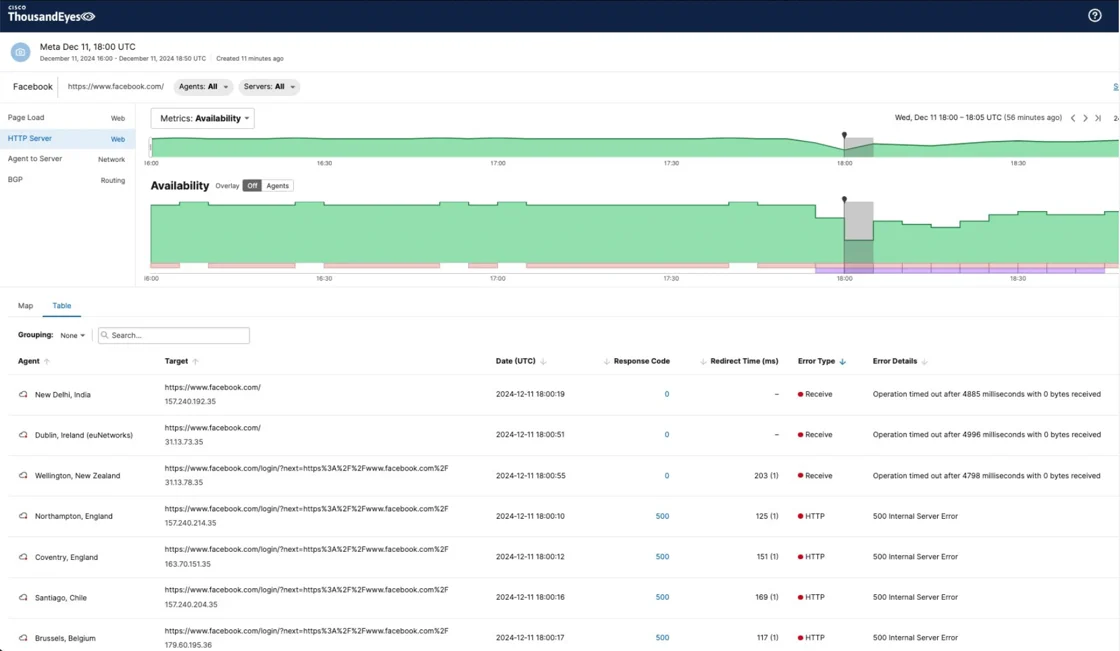Click Meta Dec 11, 18:00 UTC title
The image size is (1120, 651).
click(87, 46)
